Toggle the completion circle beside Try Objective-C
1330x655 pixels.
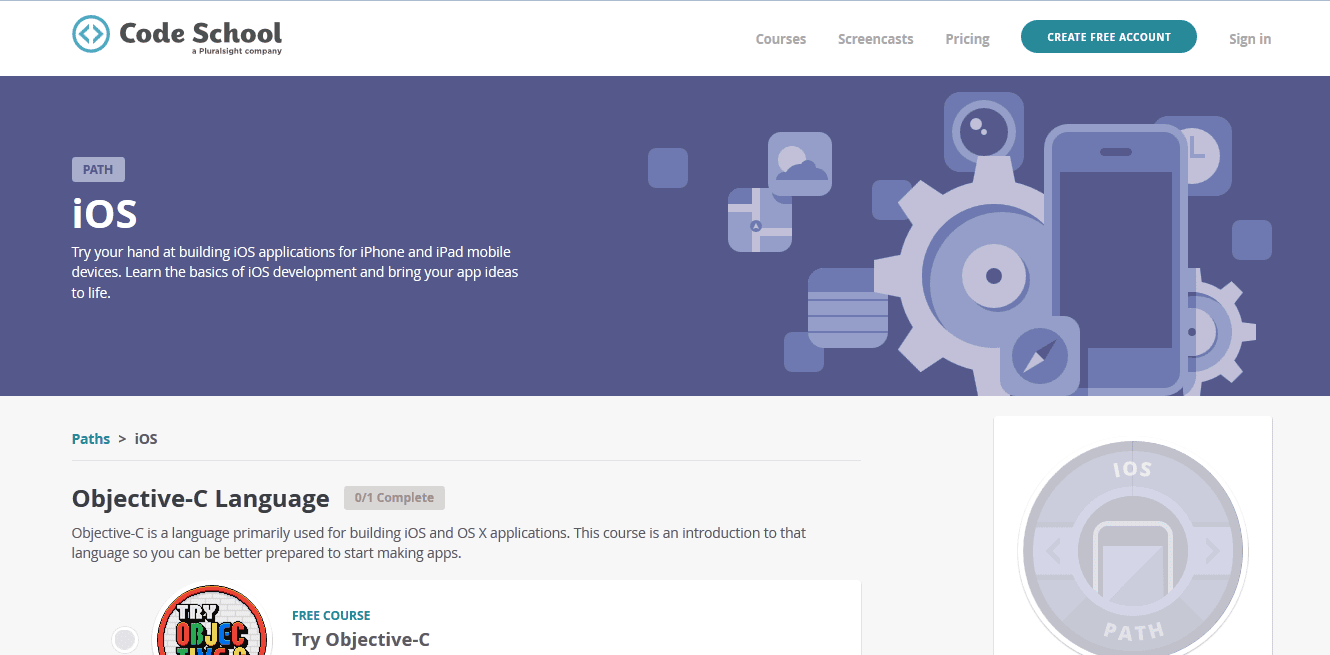[x=125, y=640]
